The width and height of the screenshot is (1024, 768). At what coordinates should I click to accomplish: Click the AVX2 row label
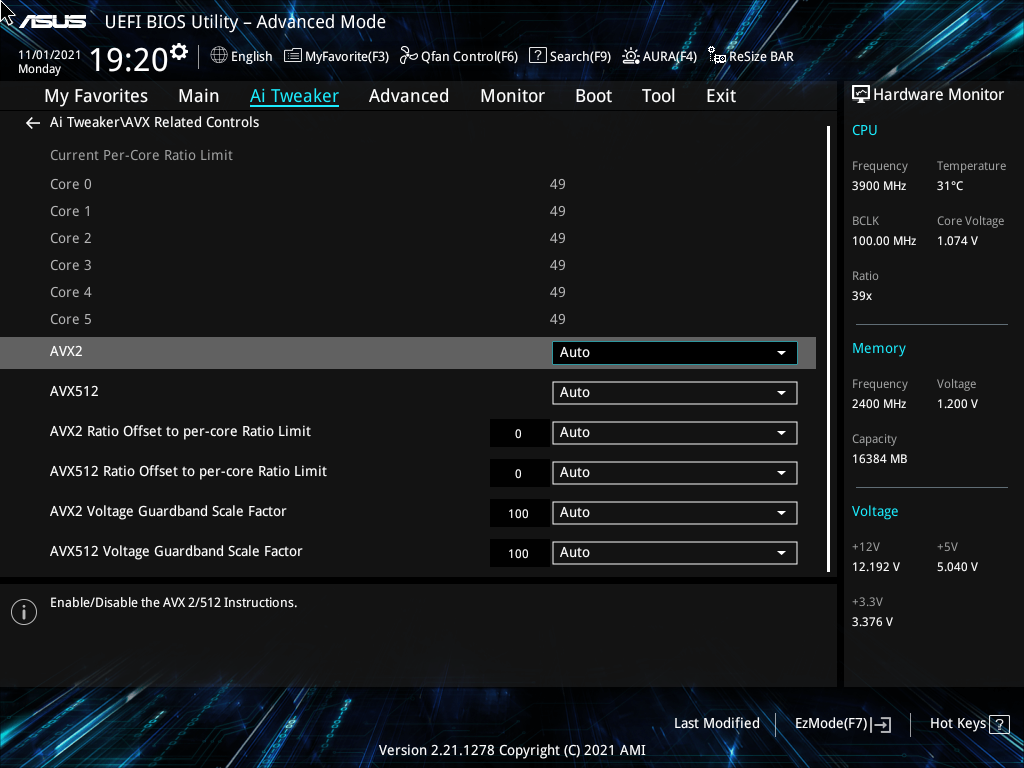pyautogui.click(x=66, y=351)
